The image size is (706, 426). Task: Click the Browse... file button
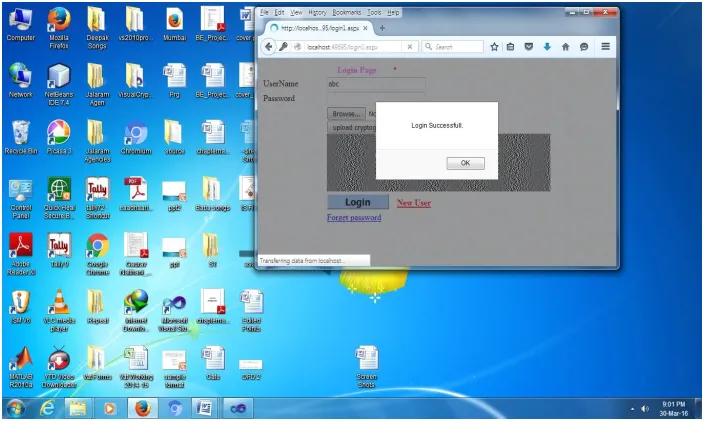[346, 113]
